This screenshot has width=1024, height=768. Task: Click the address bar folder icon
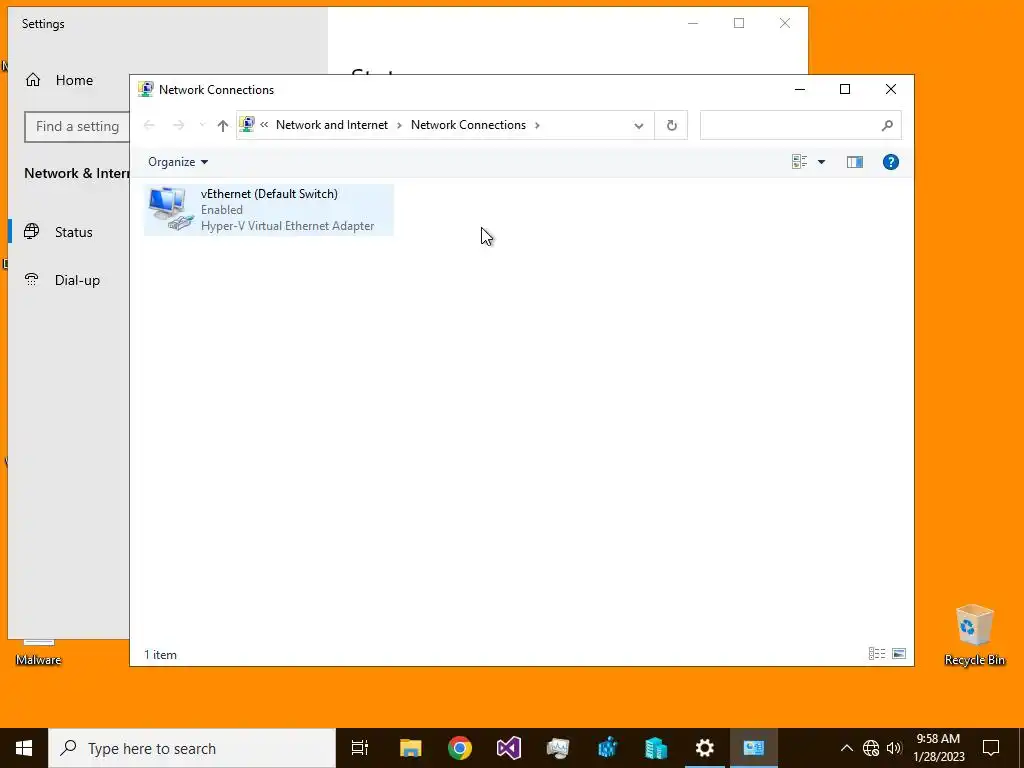point(247,124)
